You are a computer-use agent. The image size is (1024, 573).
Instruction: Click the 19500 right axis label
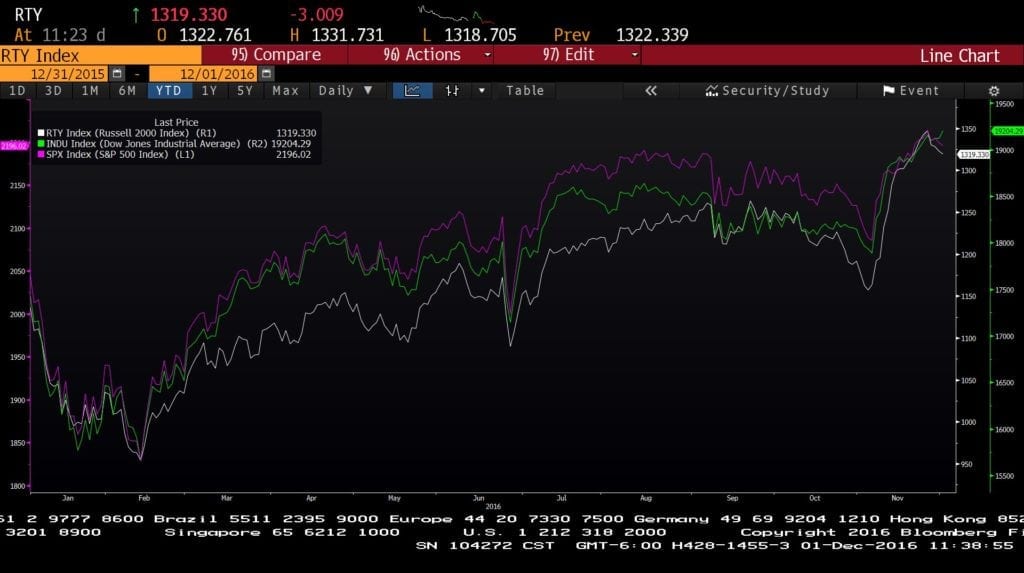1004,105
